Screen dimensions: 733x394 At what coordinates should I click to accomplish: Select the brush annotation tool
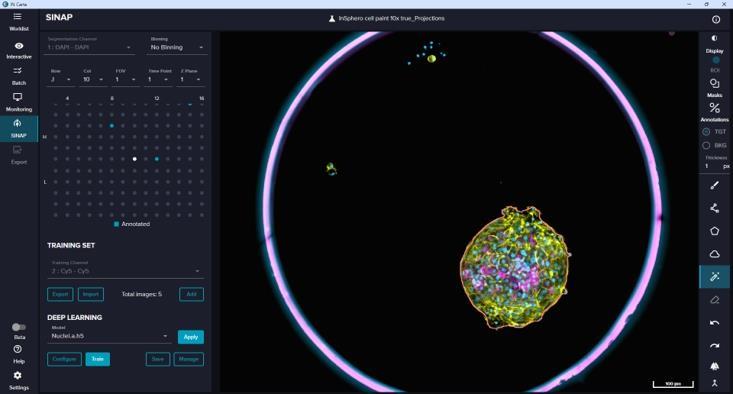[x=714, y=186]
